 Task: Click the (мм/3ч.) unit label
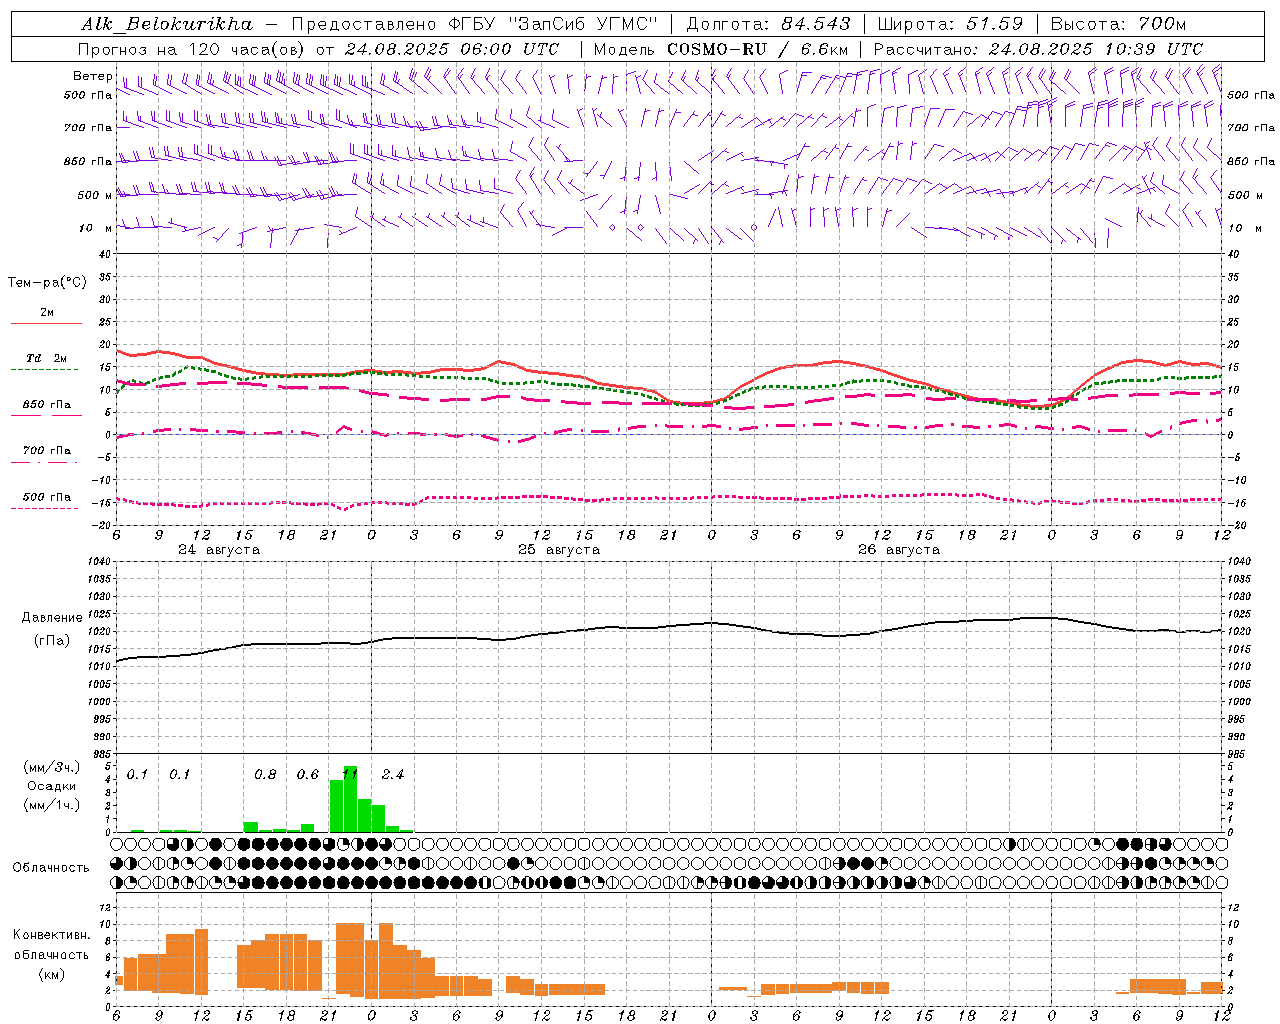click(x=52, y=767)
